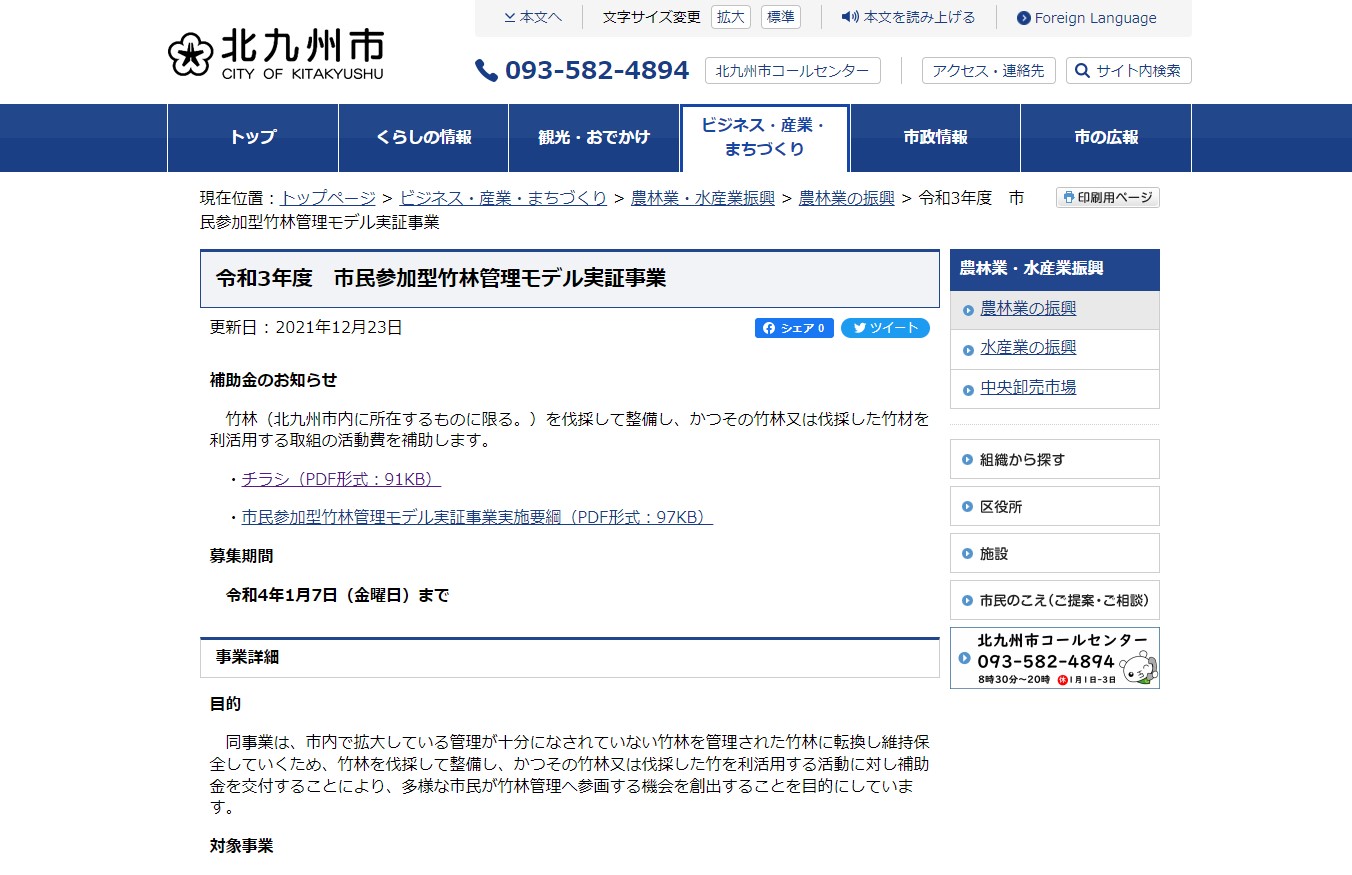The width and height of the screenshot is (1352, 875).
Task: Click the call center banner with mascot
Action: [x=1054, y=658]
